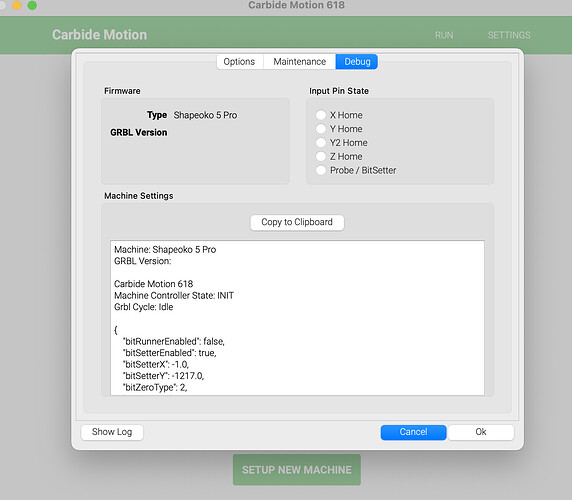The image size is (572, 500).
Task: Open the log with Show Log
Action: tap(112, 432)
